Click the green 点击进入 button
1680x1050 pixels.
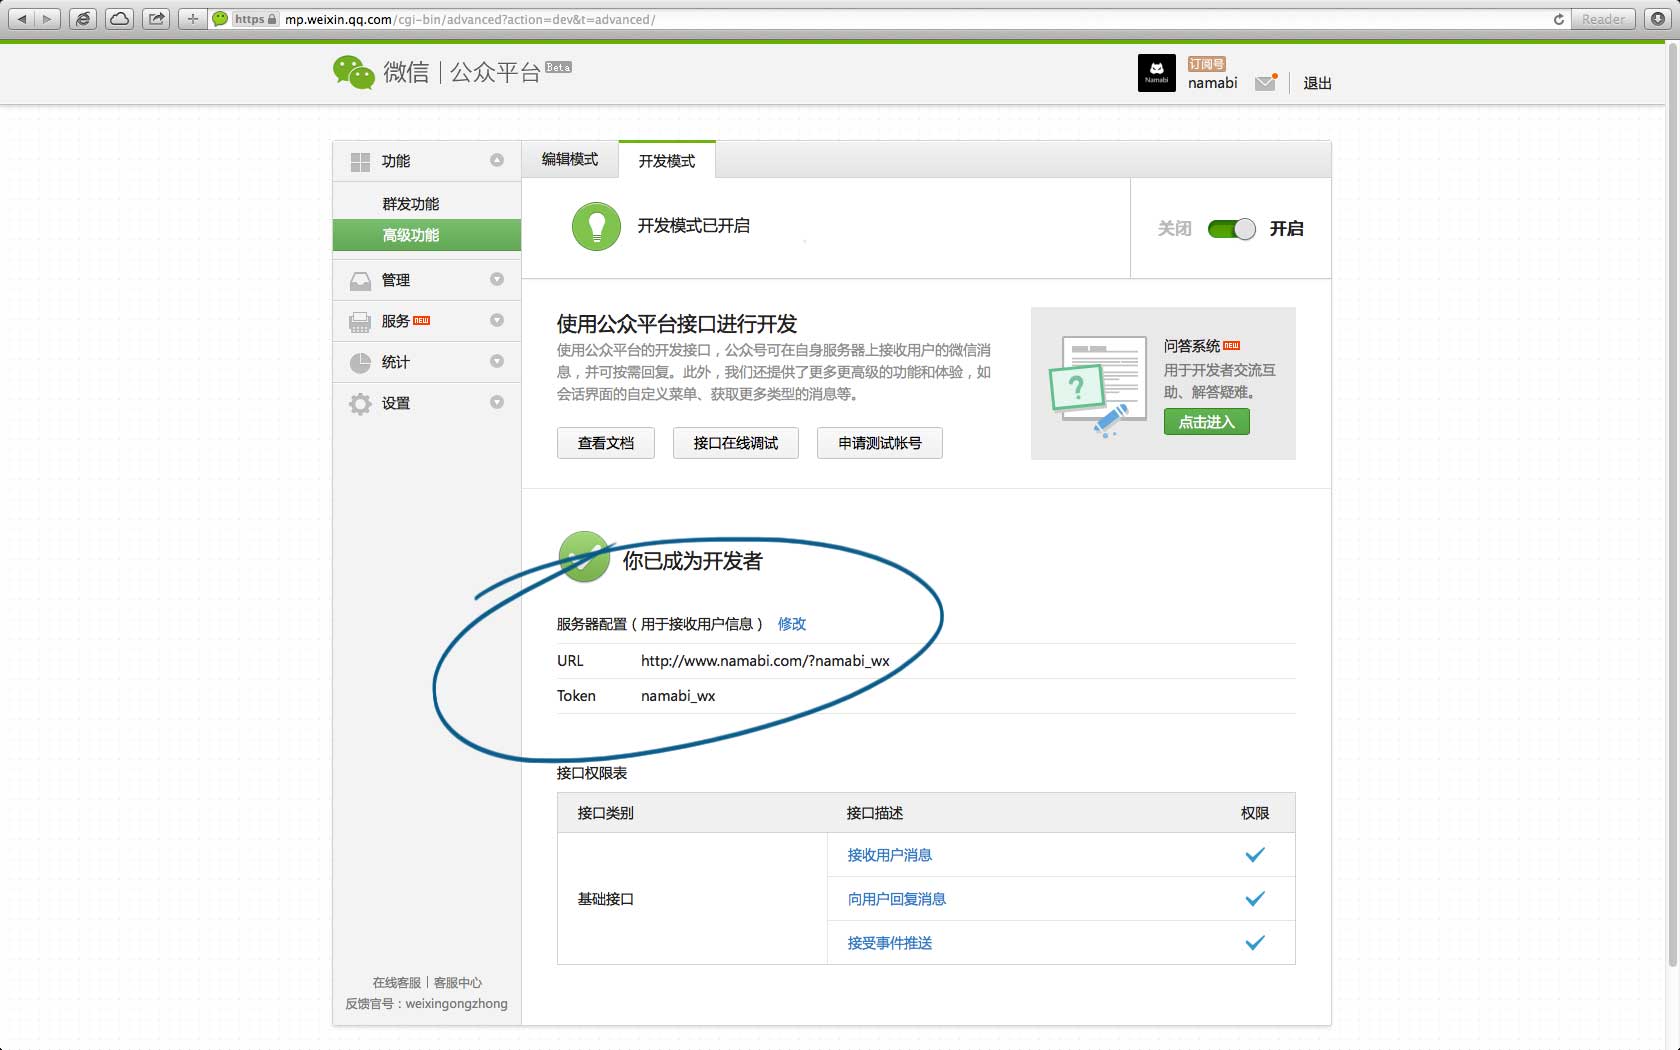[1207, 422]
